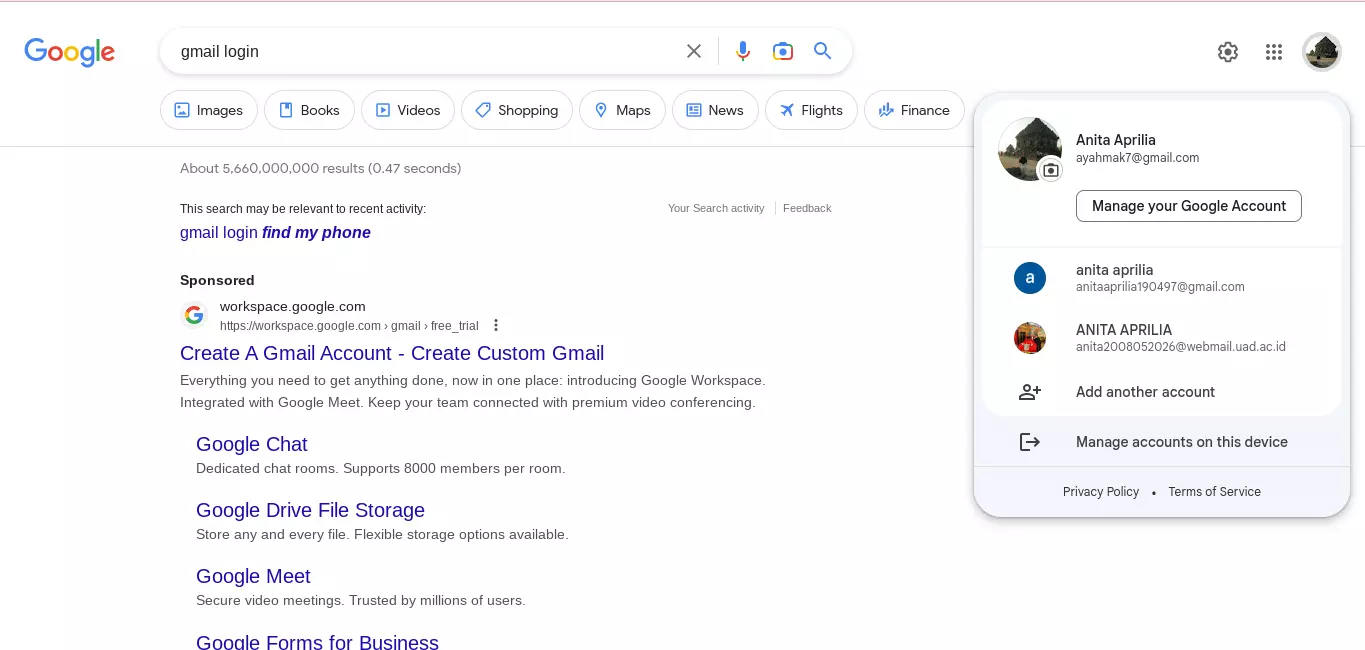Screen dimensions: 1365x650
Task: Open 'Create A Gmail Account - Create Custom Gmail'
Action: click(392, 353)
